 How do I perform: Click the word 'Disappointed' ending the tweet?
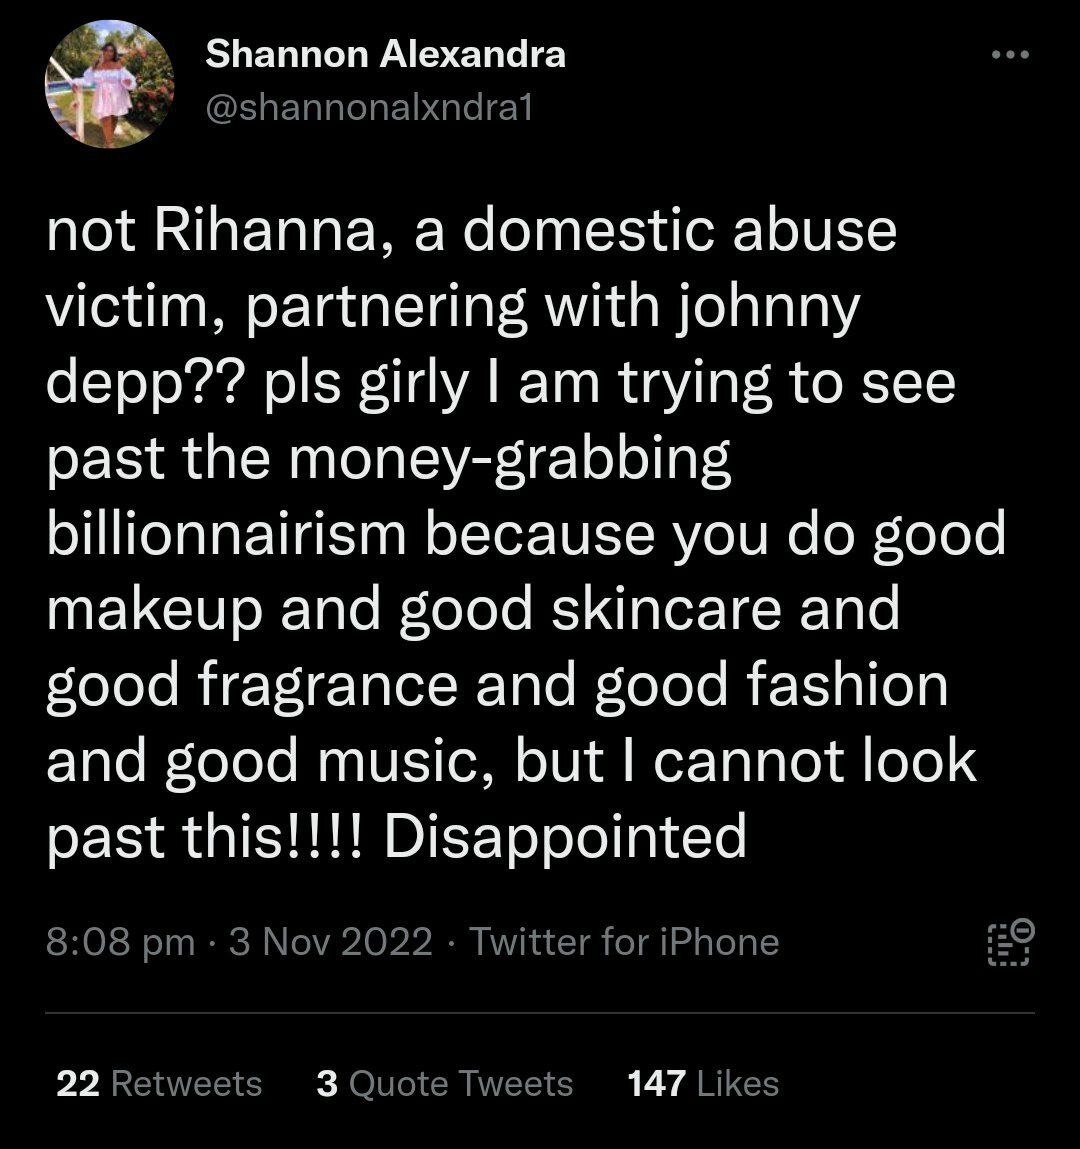(565, 836)
